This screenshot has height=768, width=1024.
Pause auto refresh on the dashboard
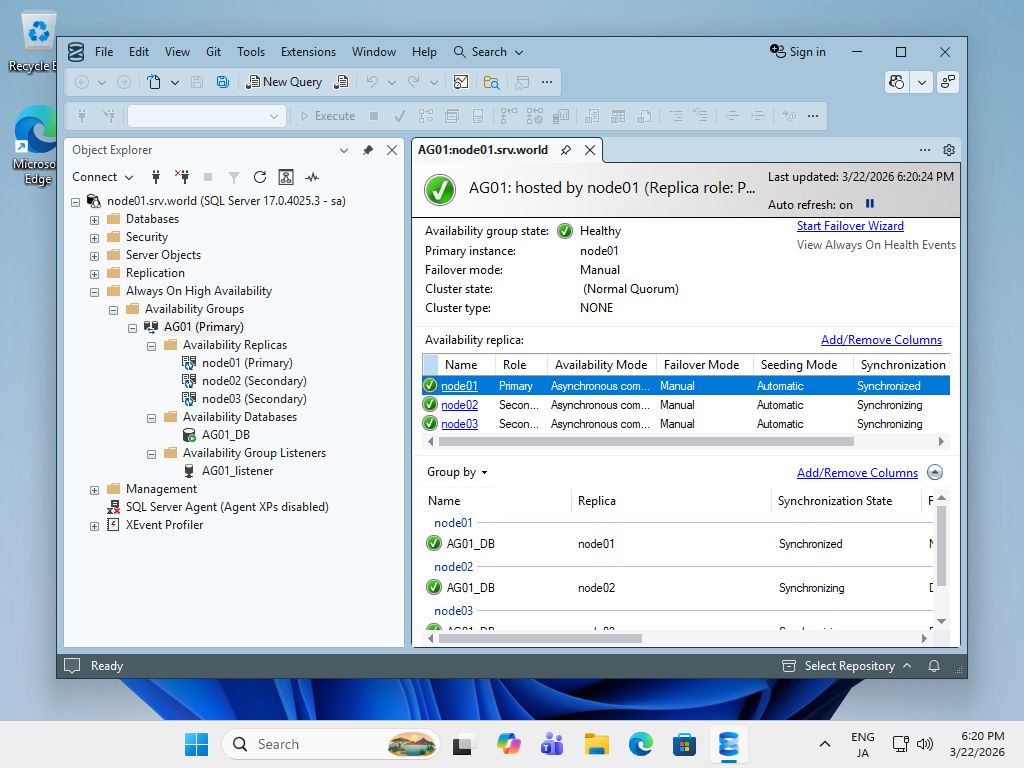click(x=870, y=204)
